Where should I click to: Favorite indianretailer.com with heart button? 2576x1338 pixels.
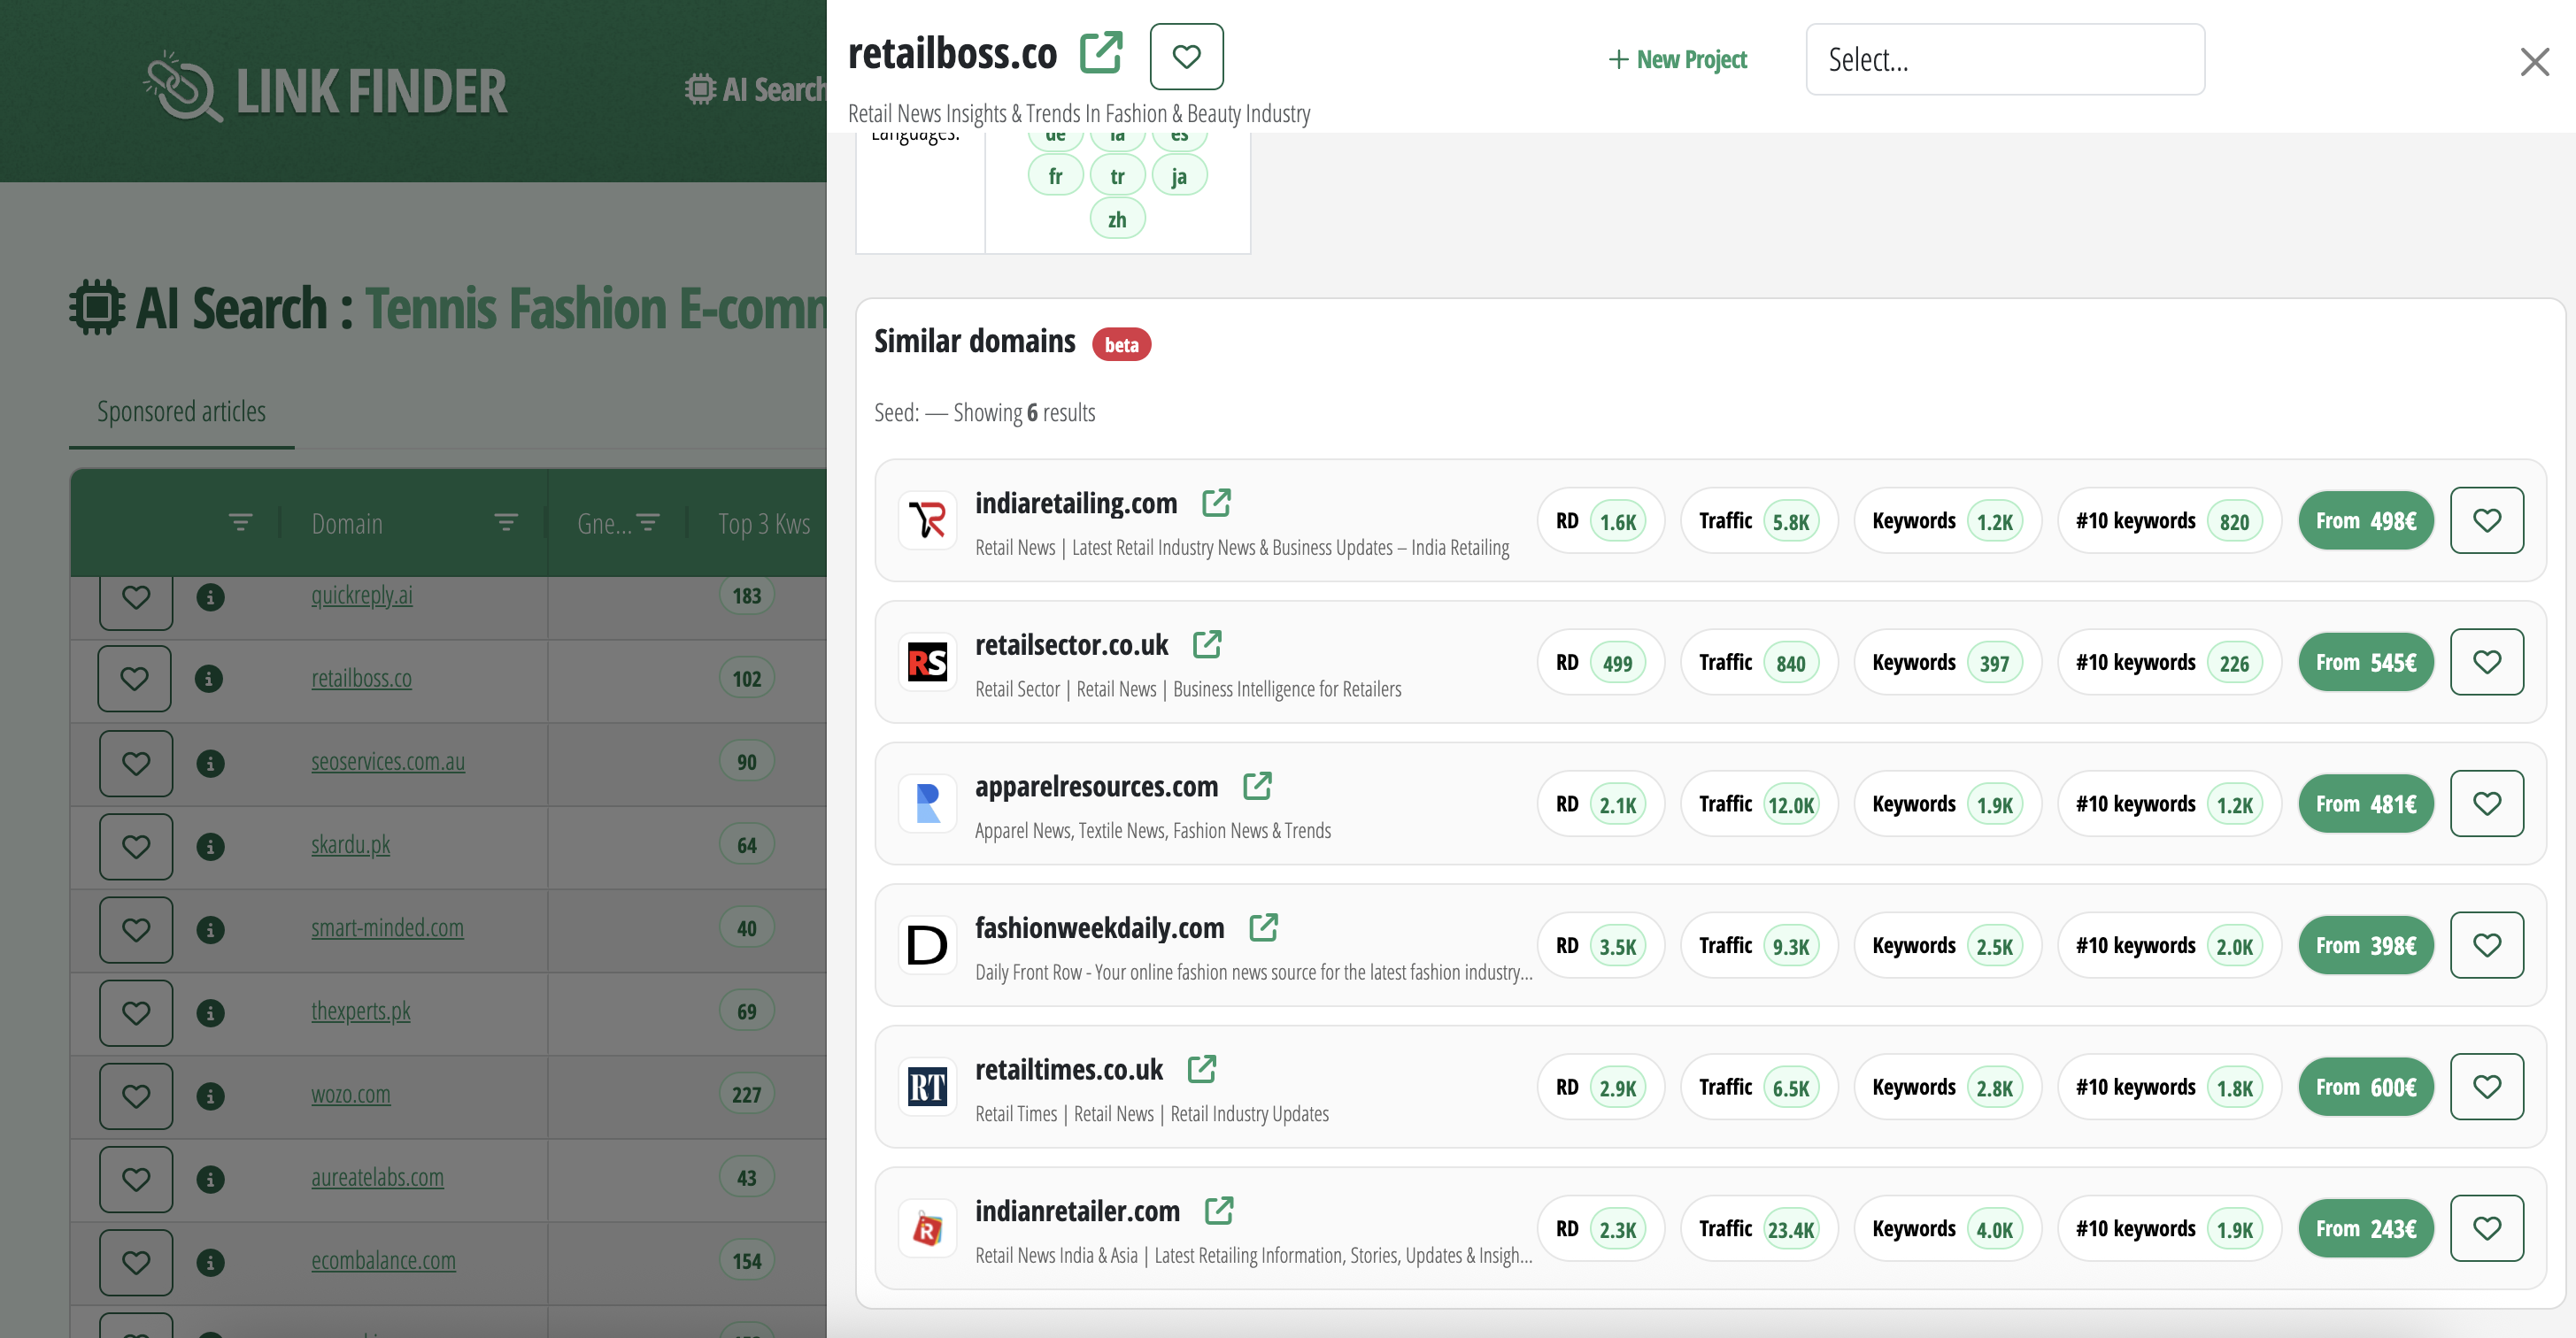[2486, 1228]
